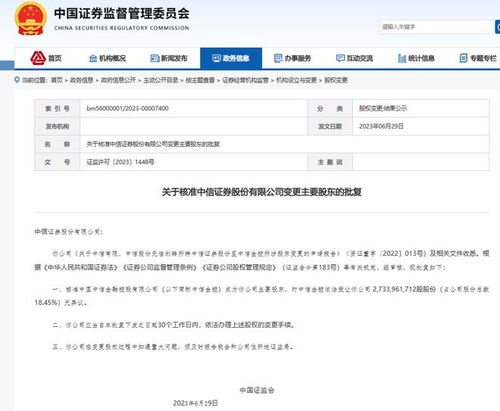This screenshot has width=500, height=411.
Task: Click the article heading 关于核准中信证券股份有限公司变更主要股东的批复
Action: [x=262, y=192]
